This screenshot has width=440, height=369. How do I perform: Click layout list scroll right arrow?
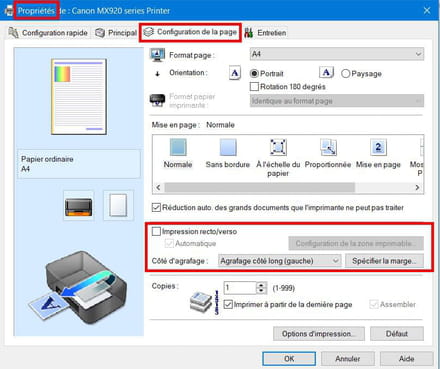tap(417, 187)
